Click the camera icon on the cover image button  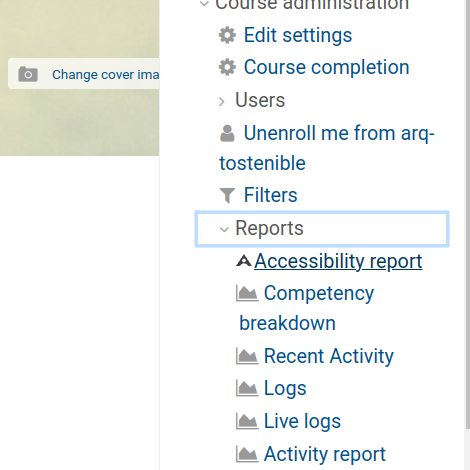(x=28, y=74)
